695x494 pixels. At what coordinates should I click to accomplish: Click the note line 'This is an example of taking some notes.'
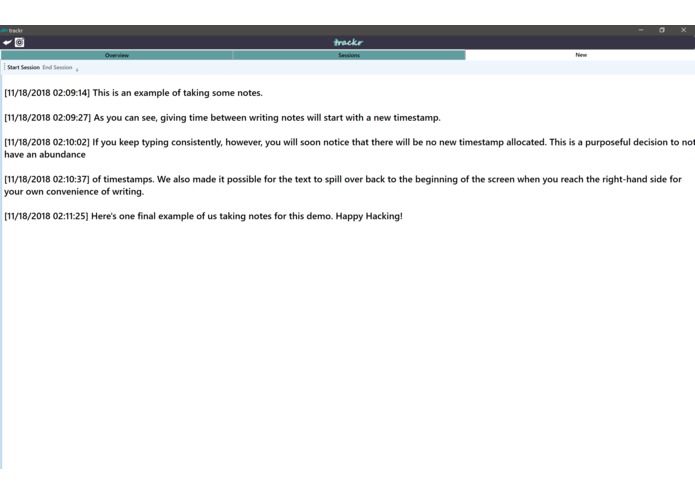click(x=177, y=93)
